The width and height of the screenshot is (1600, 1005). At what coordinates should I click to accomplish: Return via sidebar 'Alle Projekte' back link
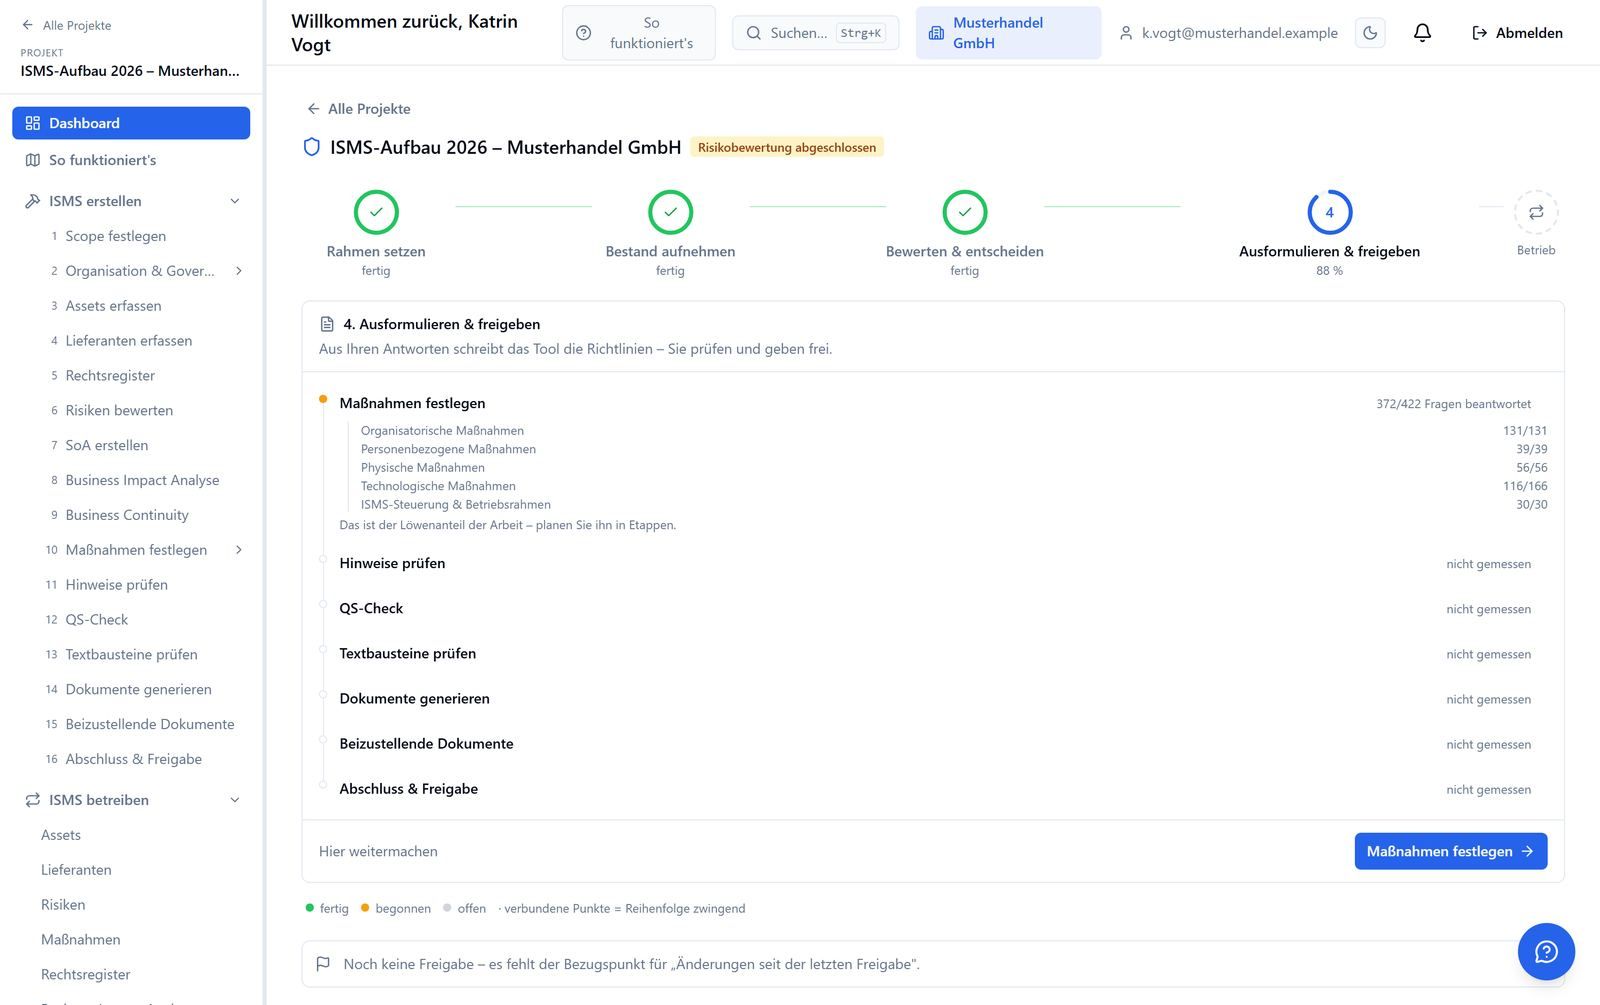66,25
